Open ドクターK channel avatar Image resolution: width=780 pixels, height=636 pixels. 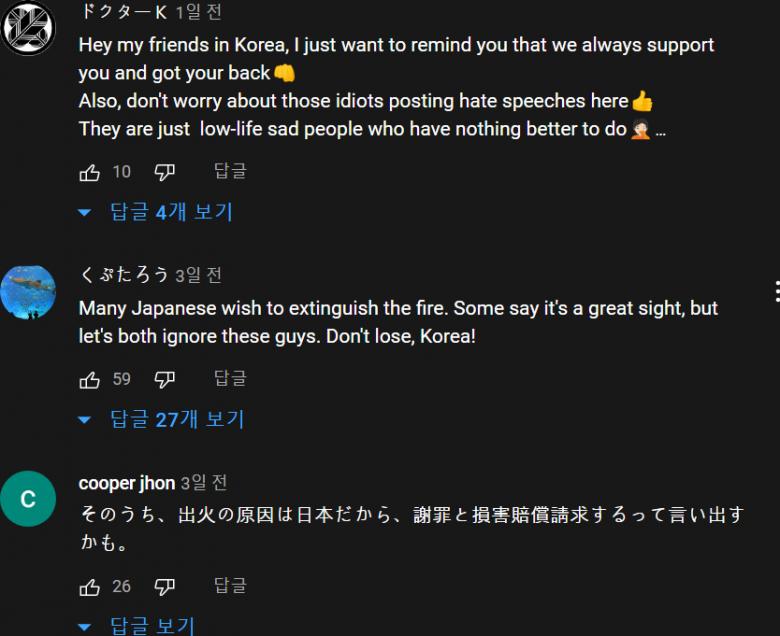(x=28, y=27)
